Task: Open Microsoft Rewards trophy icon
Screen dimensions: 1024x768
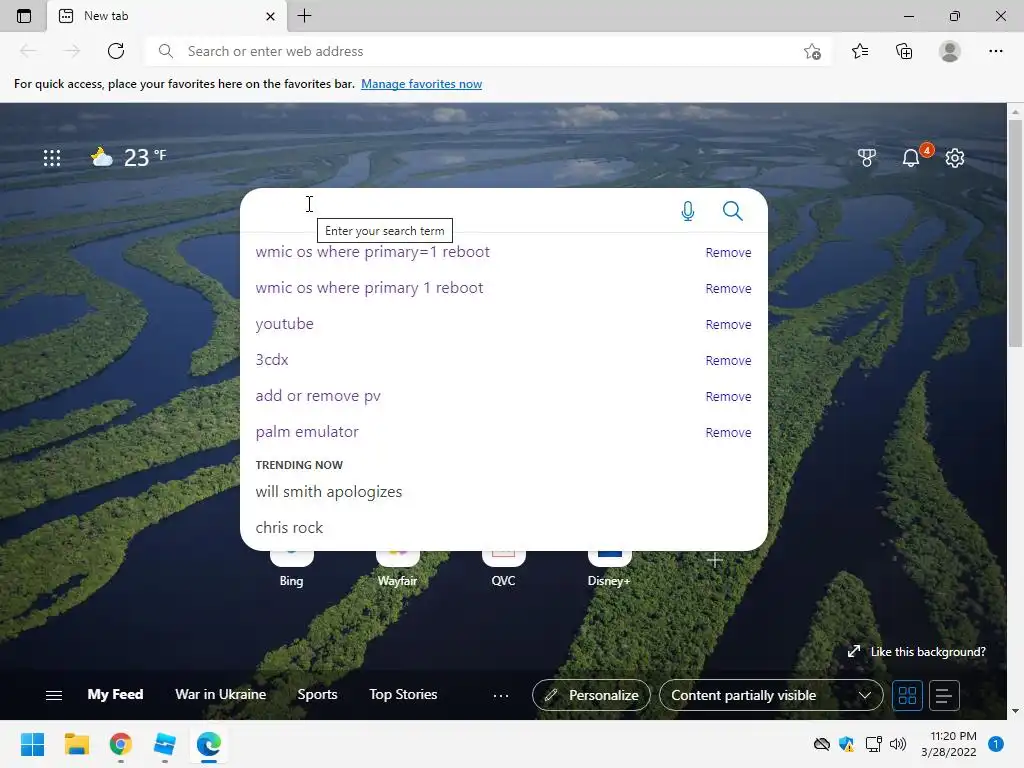Action: pyautogui.click(x=867, y=157)
